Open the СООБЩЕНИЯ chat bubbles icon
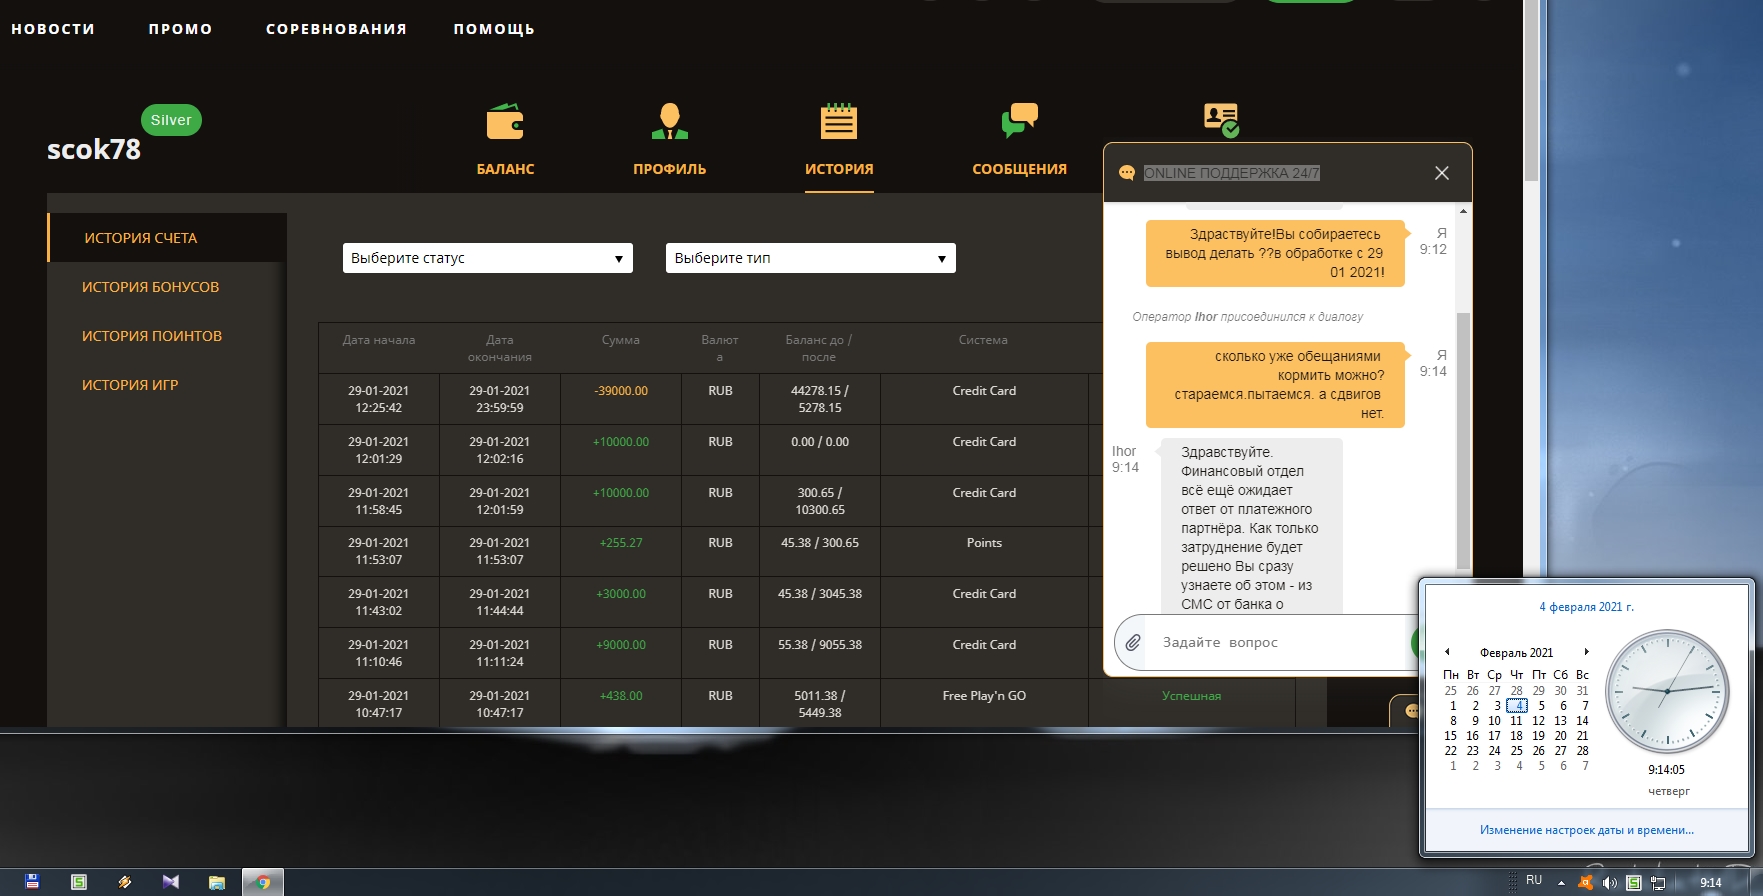Screen dimensions: 1763x896 (x=1020, y=121)
